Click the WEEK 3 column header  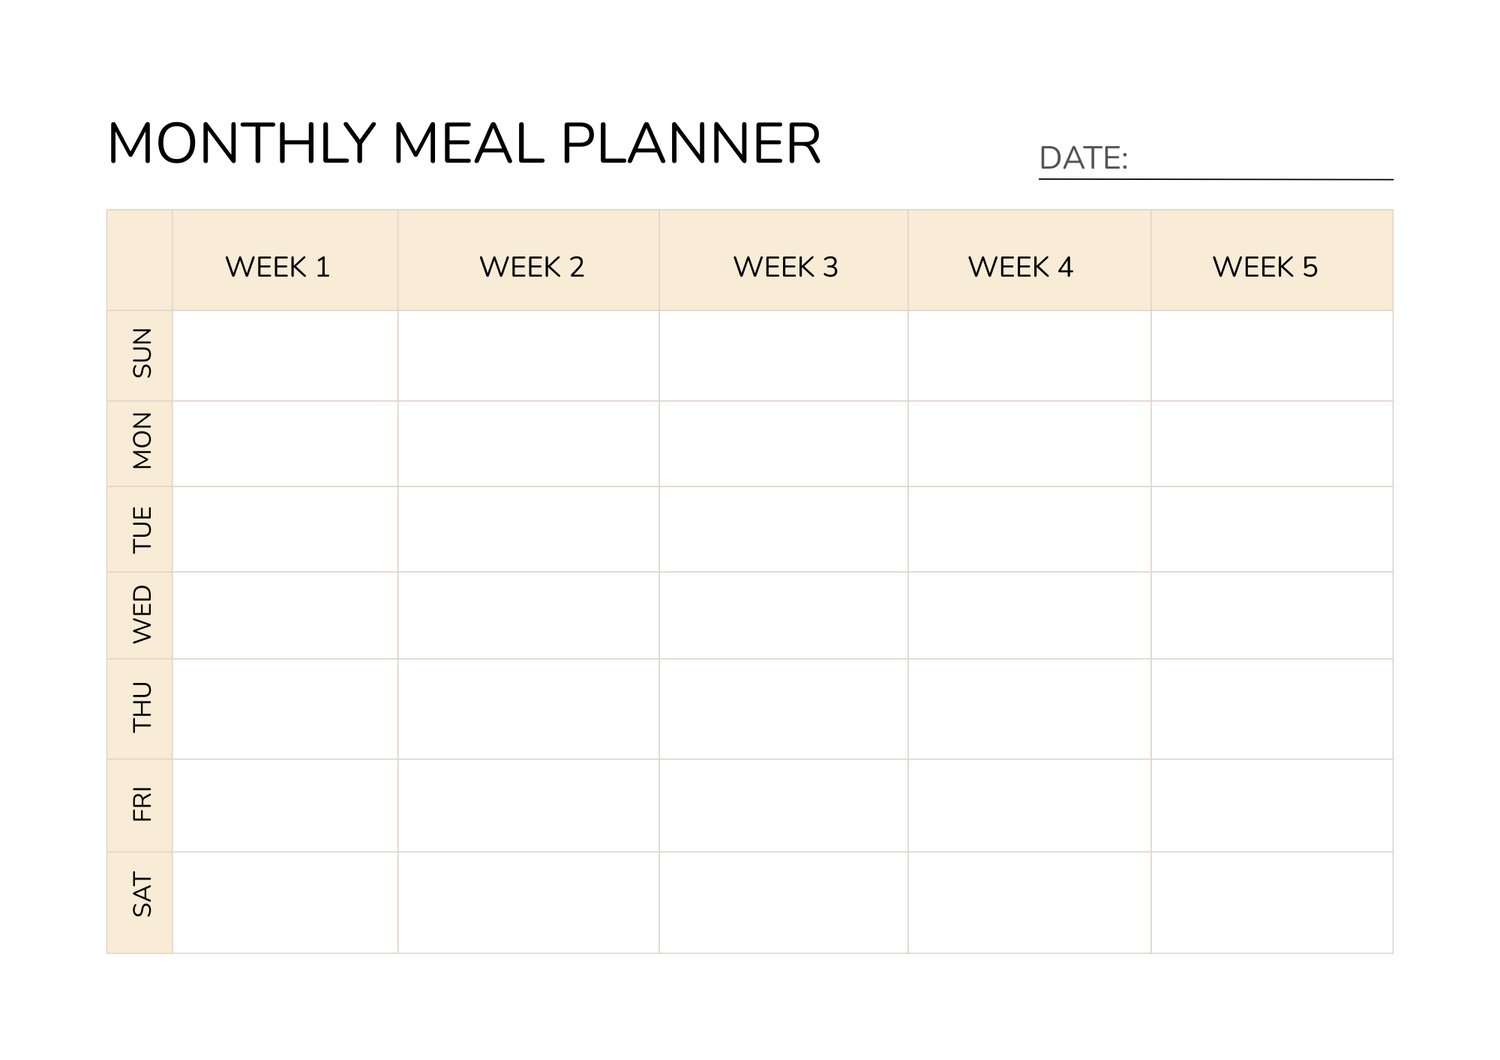tap(785, 267)
